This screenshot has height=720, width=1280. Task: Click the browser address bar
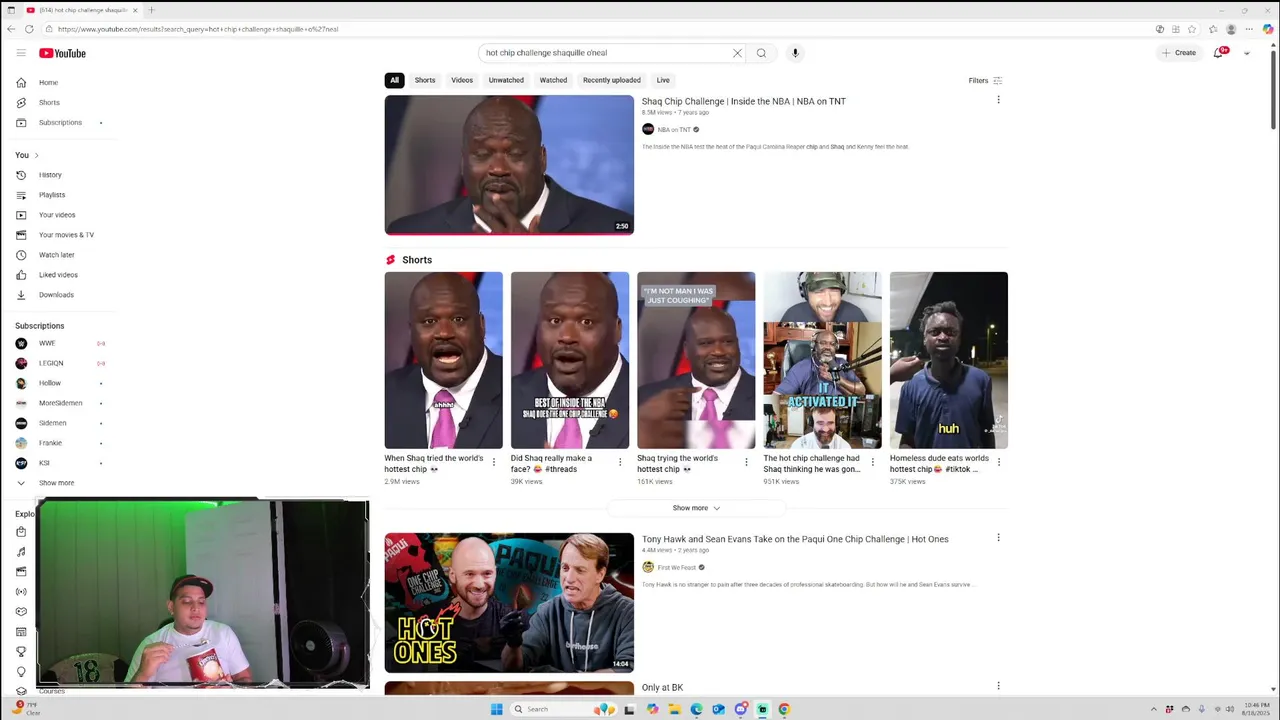600,29
